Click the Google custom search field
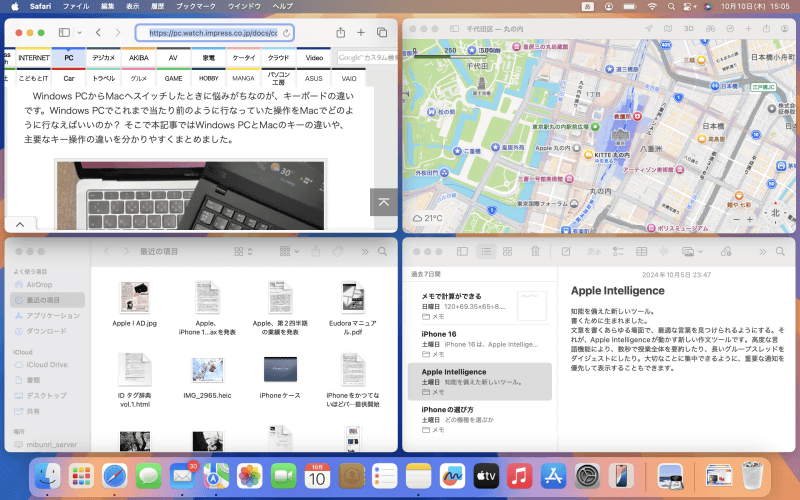This screenshot has height=500, width=800. pyautogui.click(x=367, y=58)
